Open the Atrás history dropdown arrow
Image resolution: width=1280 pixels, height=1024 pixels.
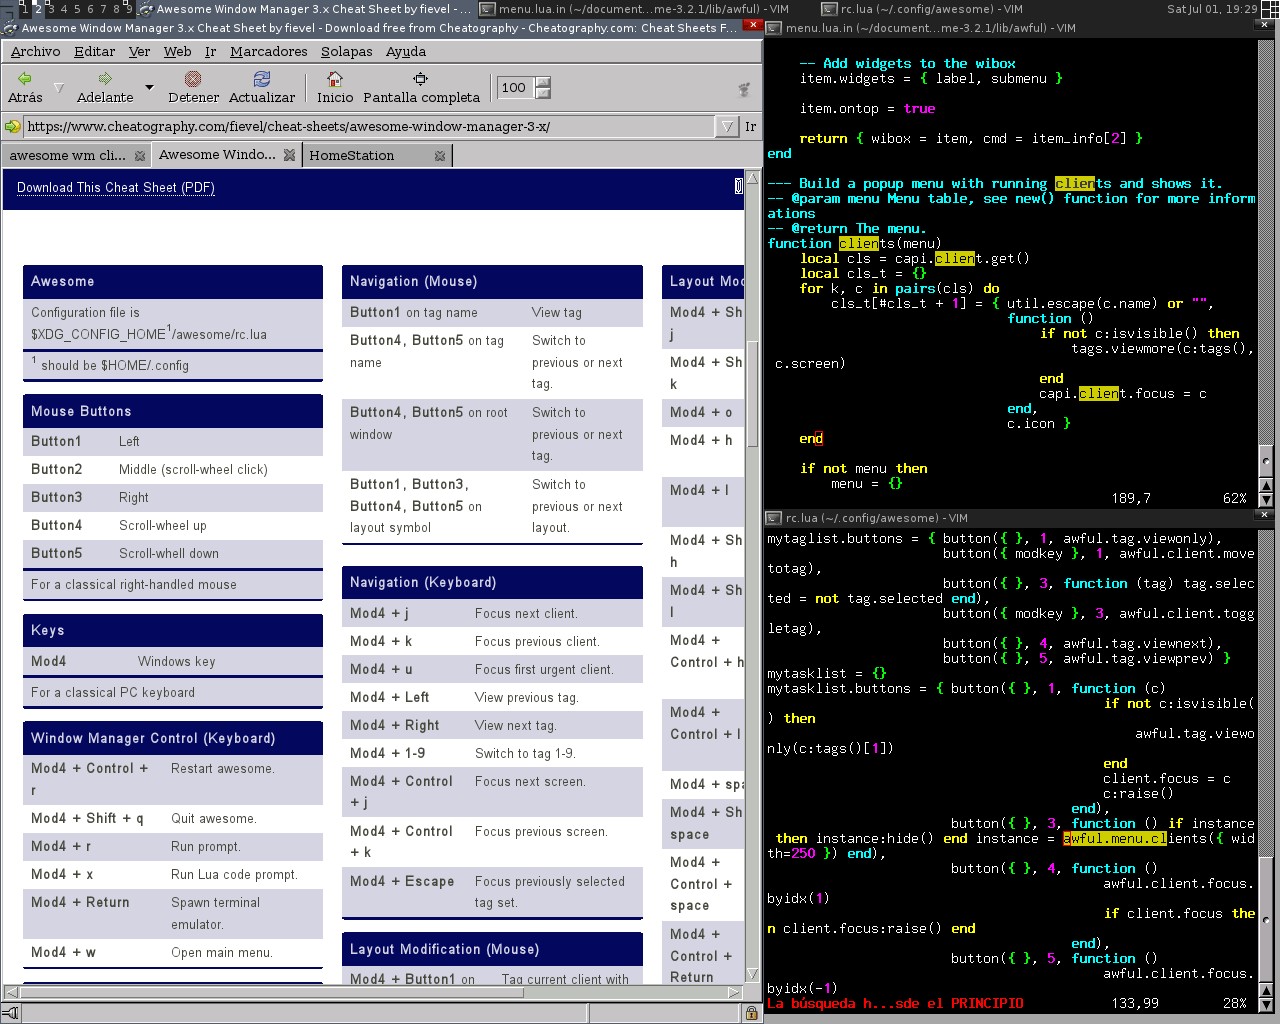pos(58,88)
